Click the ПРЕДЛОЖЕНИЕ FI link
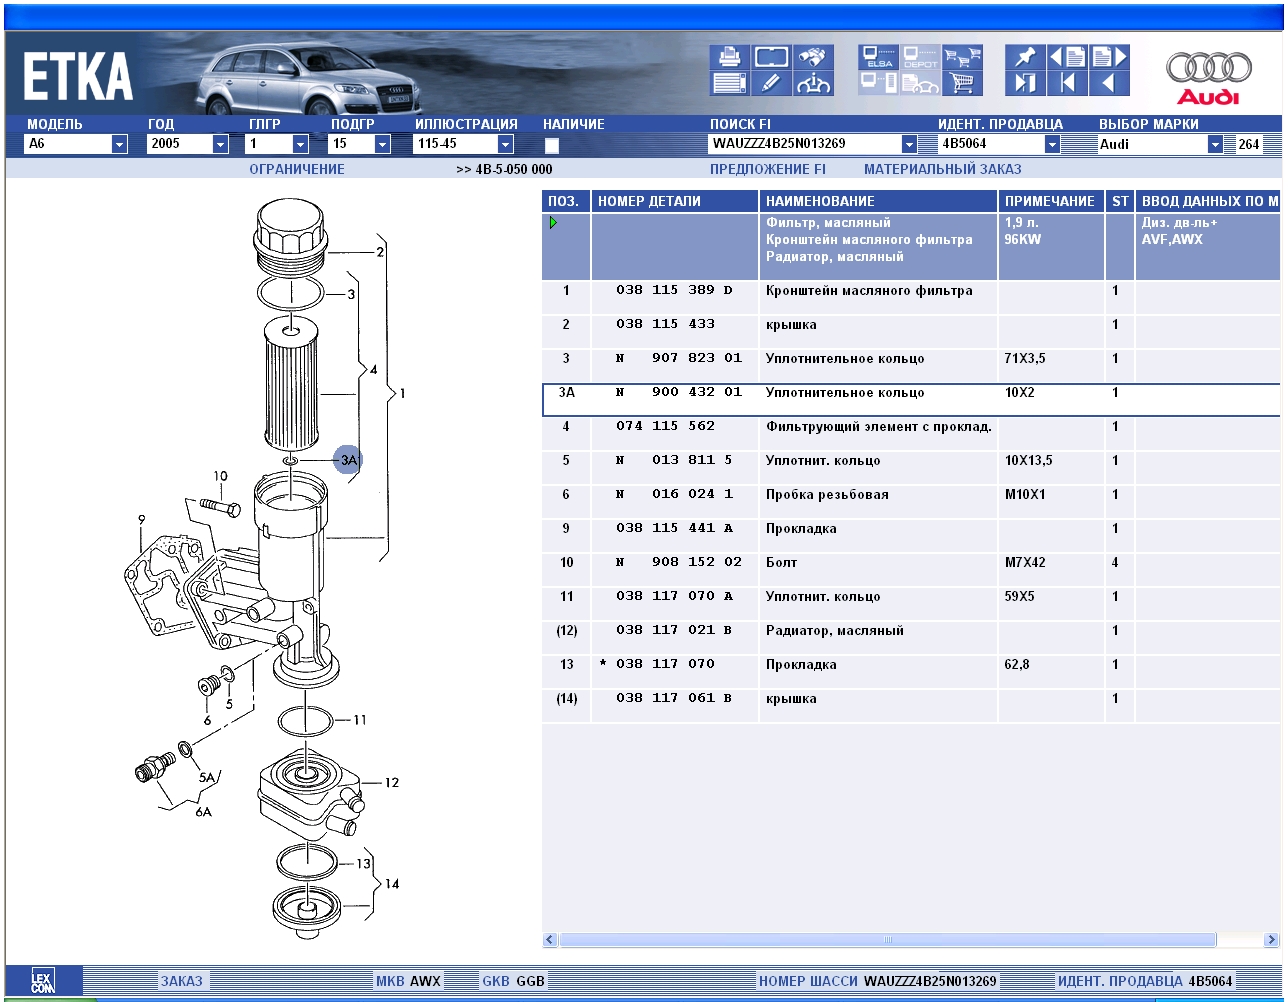1288x1002 pixels. point(768,170)
